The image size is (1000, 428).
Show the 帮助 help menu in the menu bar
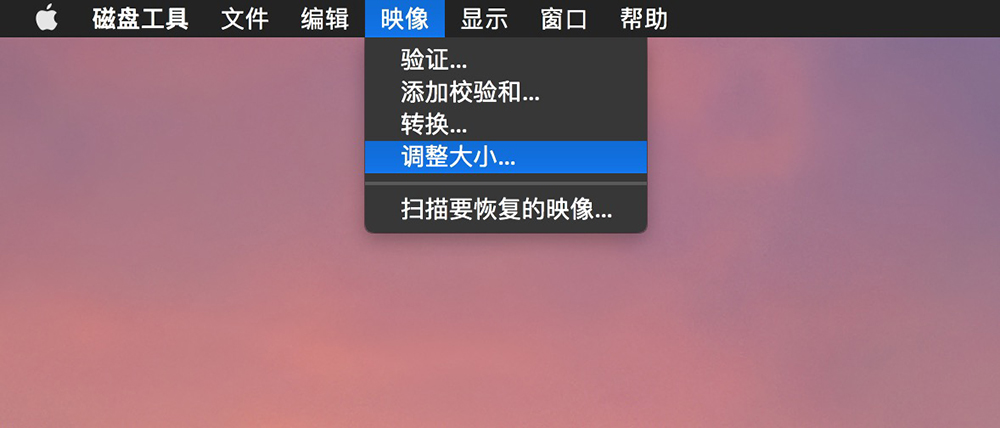coord(644,18)
